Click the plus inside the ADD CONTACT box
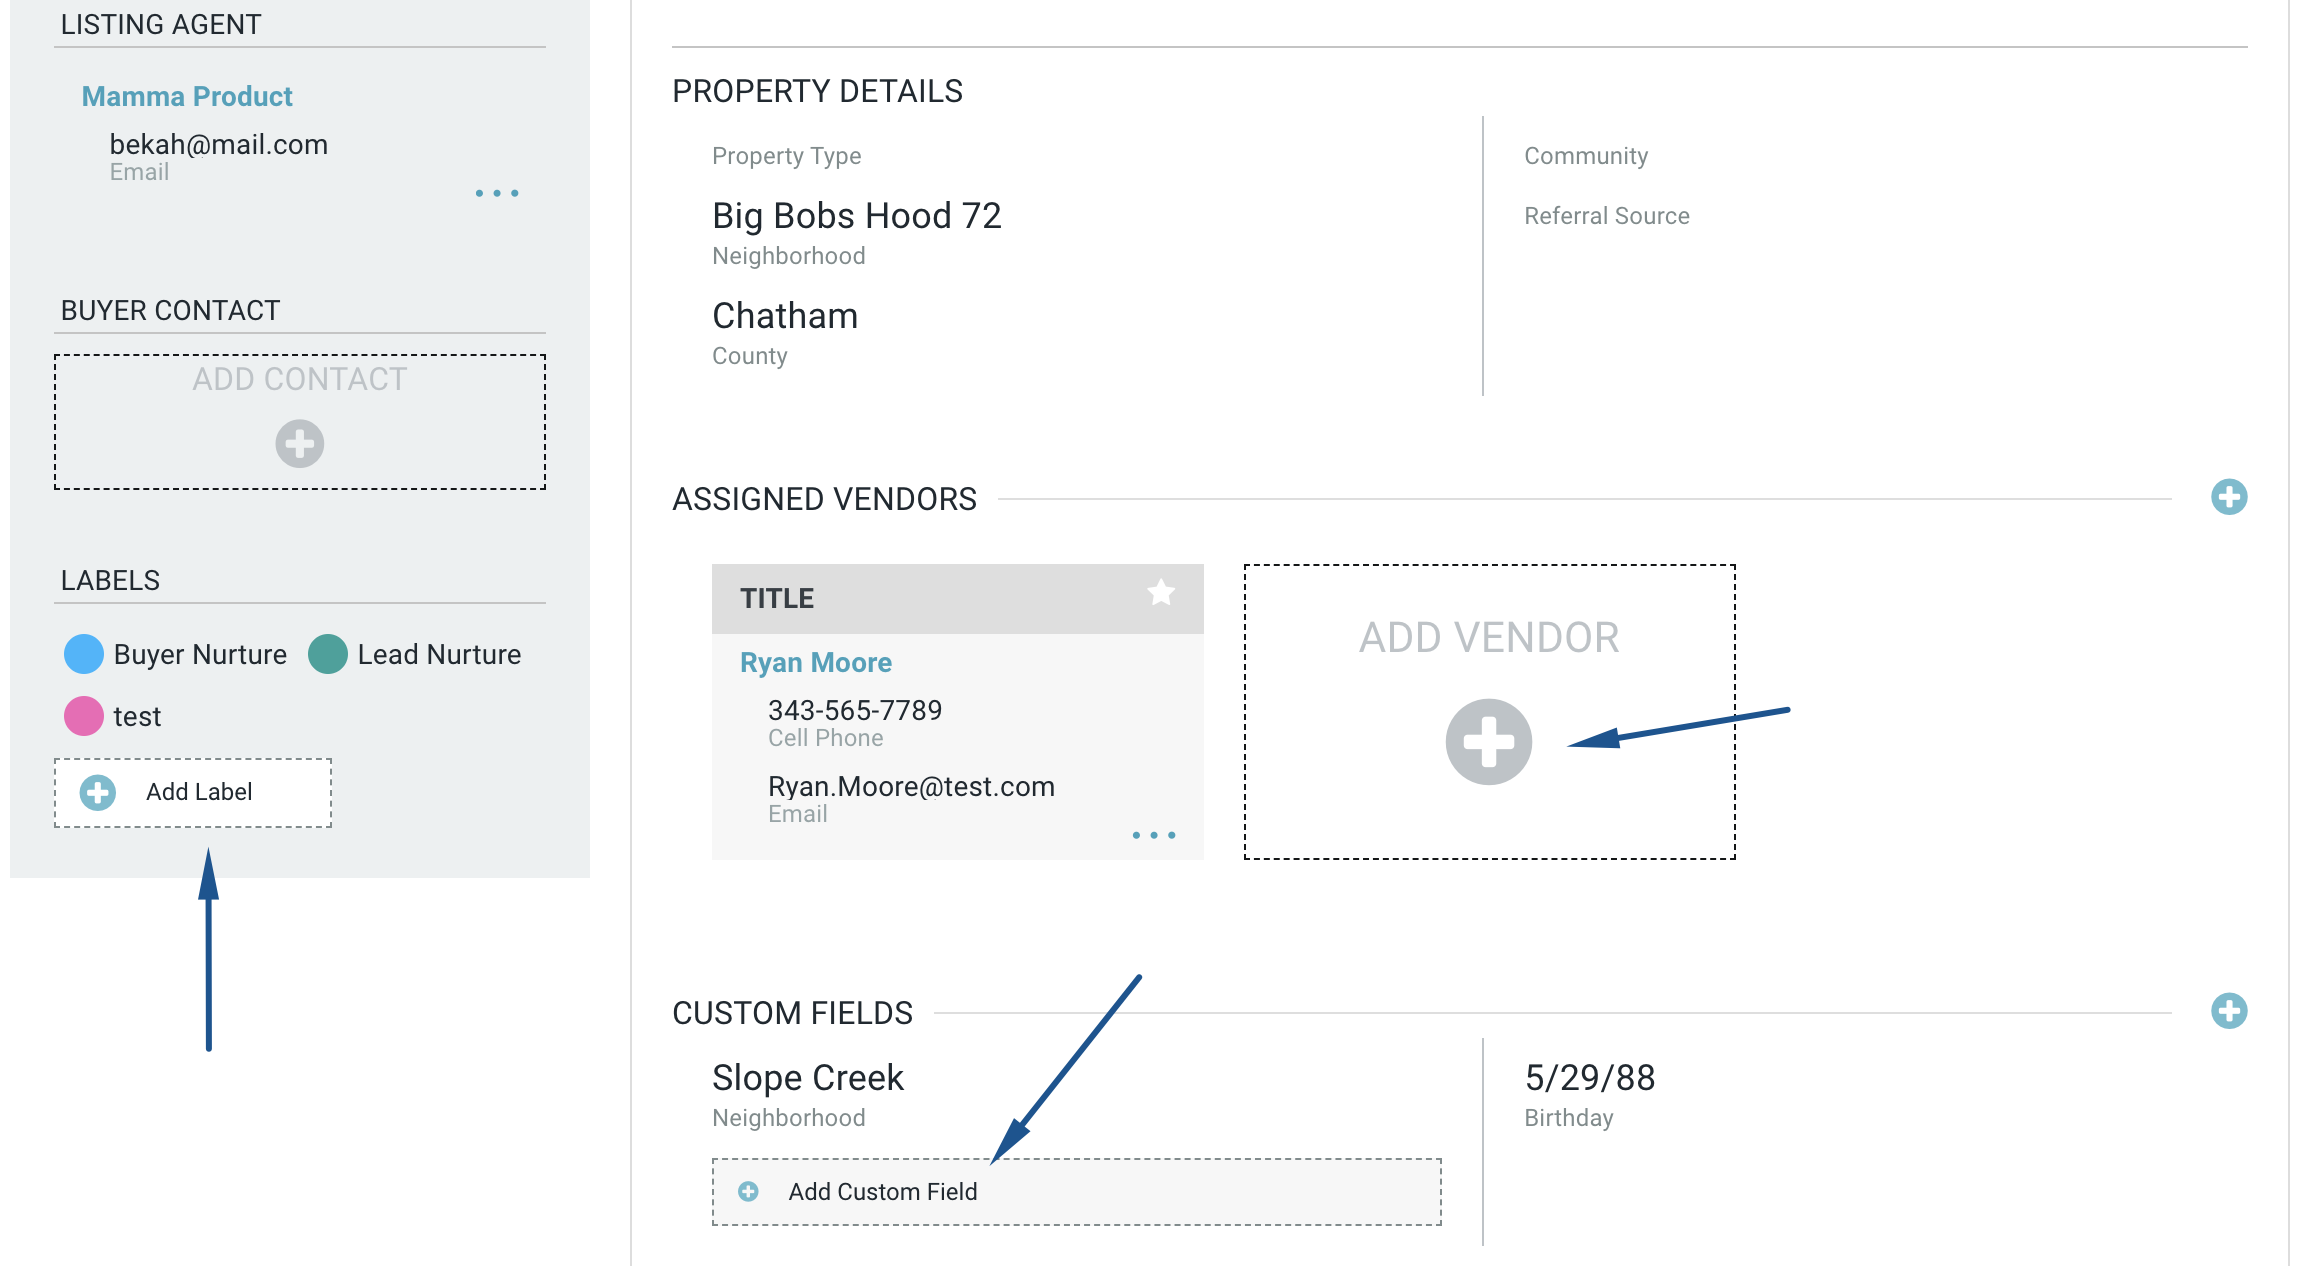Screen dimensions: 2304x1266 [x=298, y=445]
